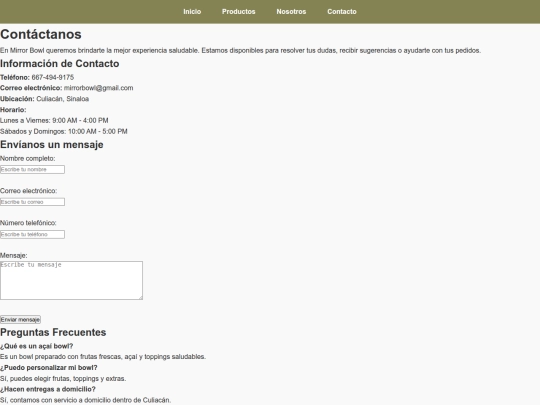Click the question ¿Qué es un açaí bowl?
This screenshot has height=405, width=540.
click(37, 346)
